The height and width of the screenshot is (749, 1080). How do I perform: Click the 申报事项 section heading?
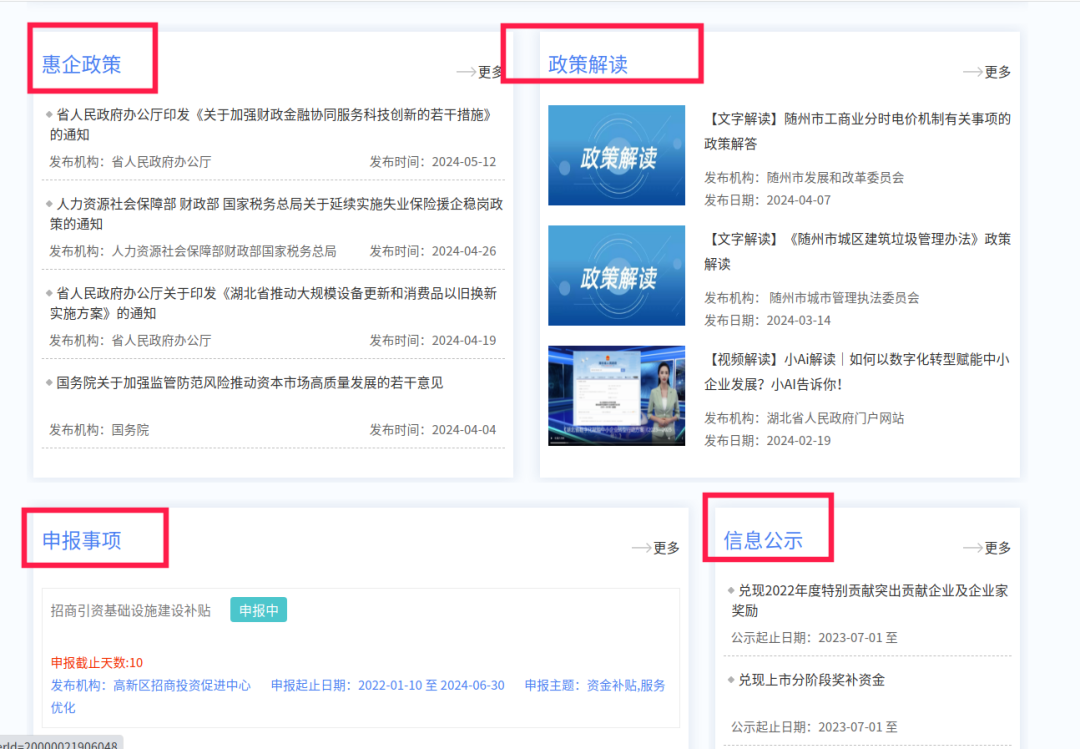click(x=82, y=541)
